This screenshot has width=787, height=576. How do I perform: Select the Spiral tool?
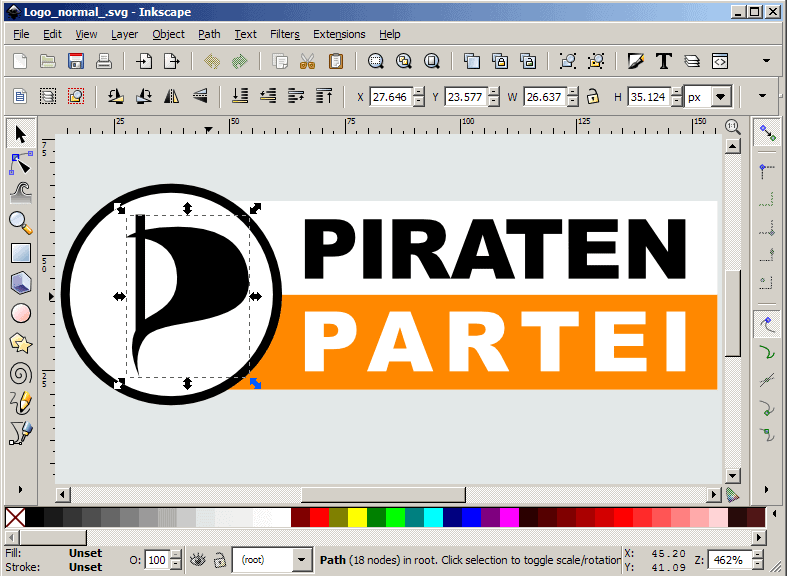pos(21,373)
